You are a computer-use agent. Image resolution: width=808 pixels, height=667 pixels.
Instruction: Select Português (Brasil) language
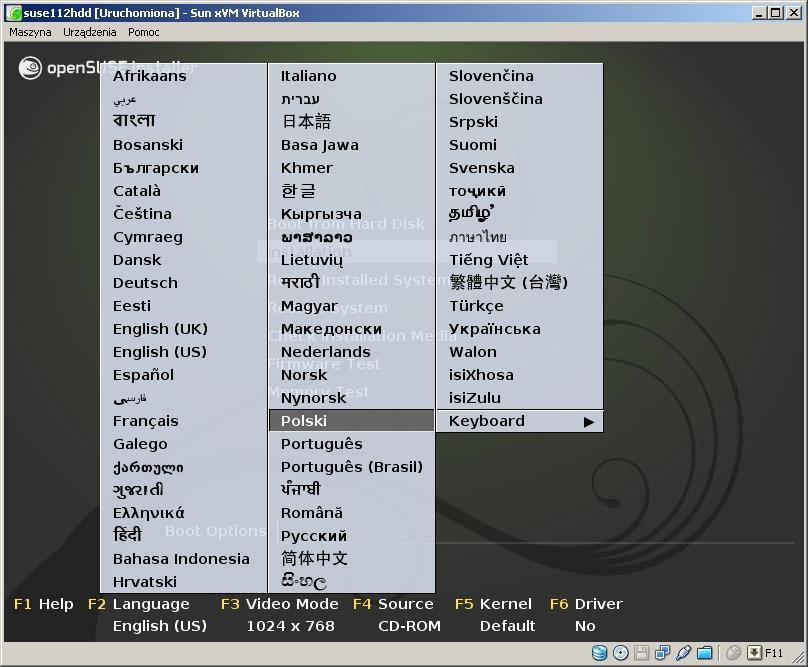tap(351, 467)
